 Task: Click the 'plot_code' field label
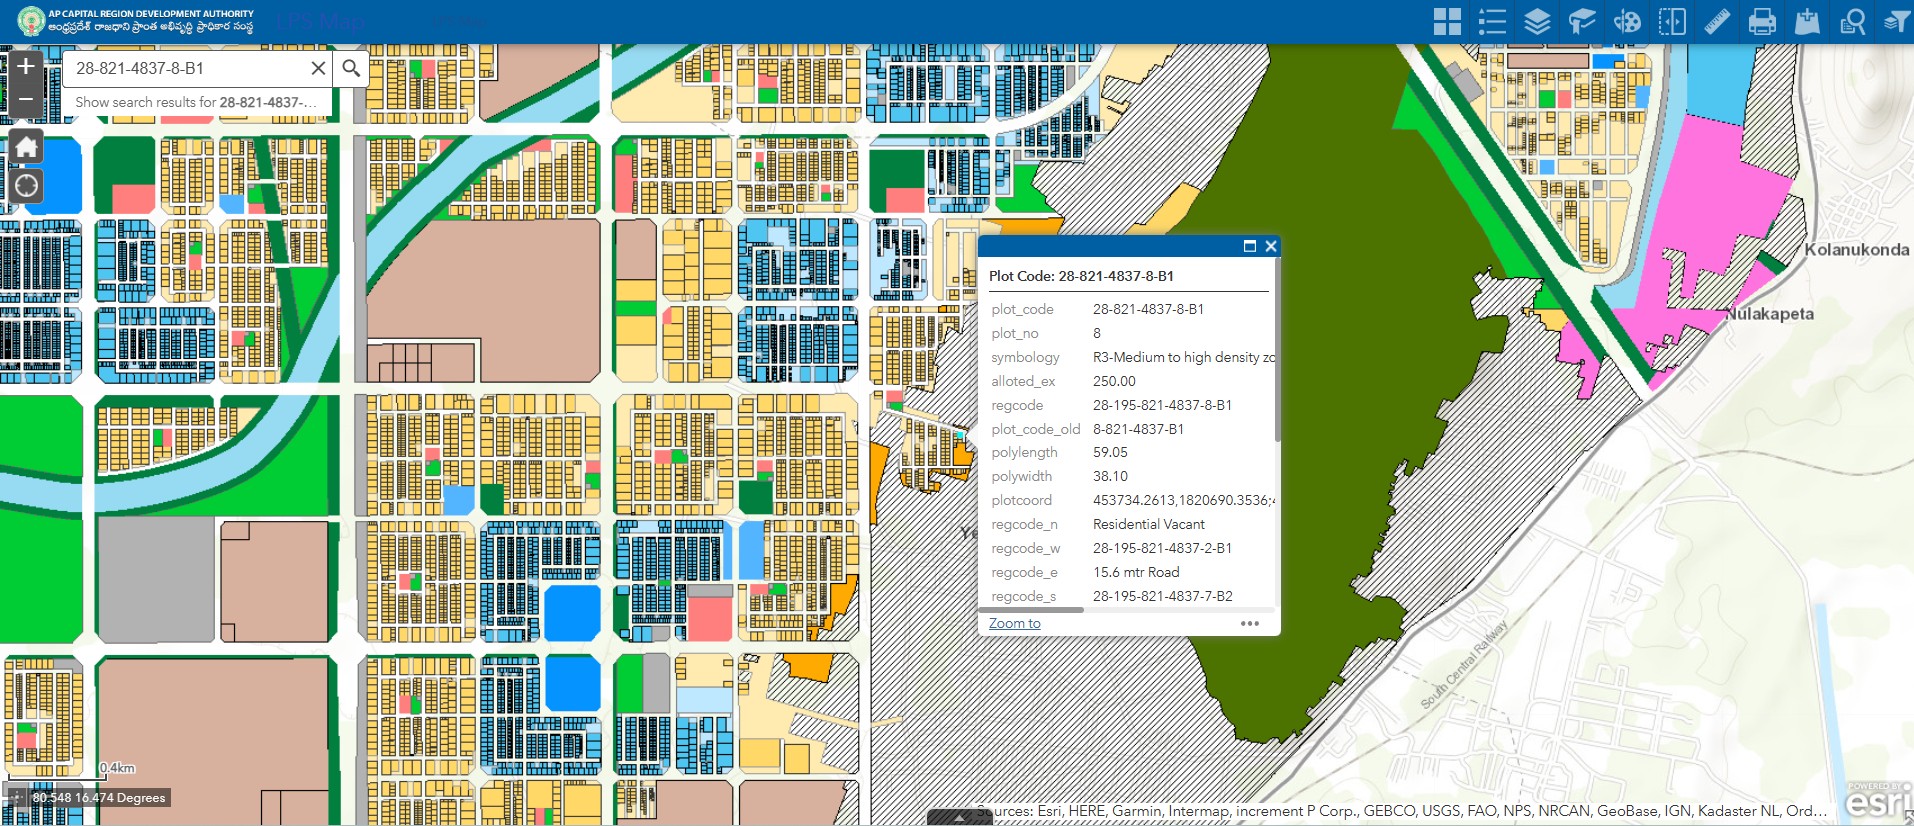tap(1022, 309)
